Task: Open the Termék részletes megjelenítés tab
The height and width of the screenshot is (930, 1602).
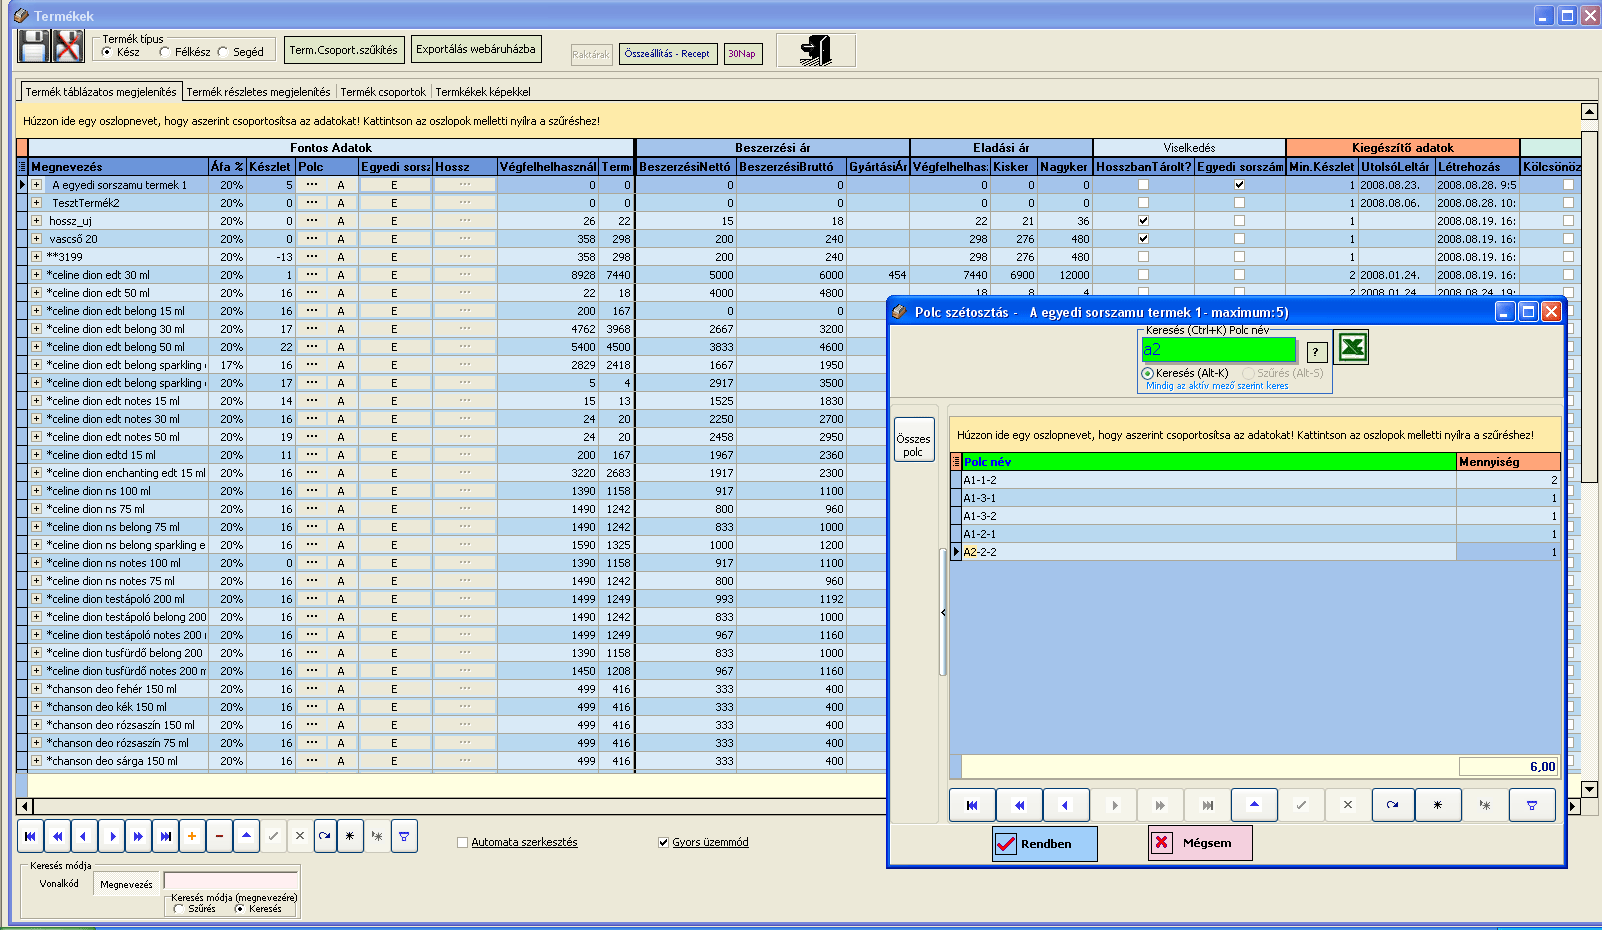Action: point(258,92)
